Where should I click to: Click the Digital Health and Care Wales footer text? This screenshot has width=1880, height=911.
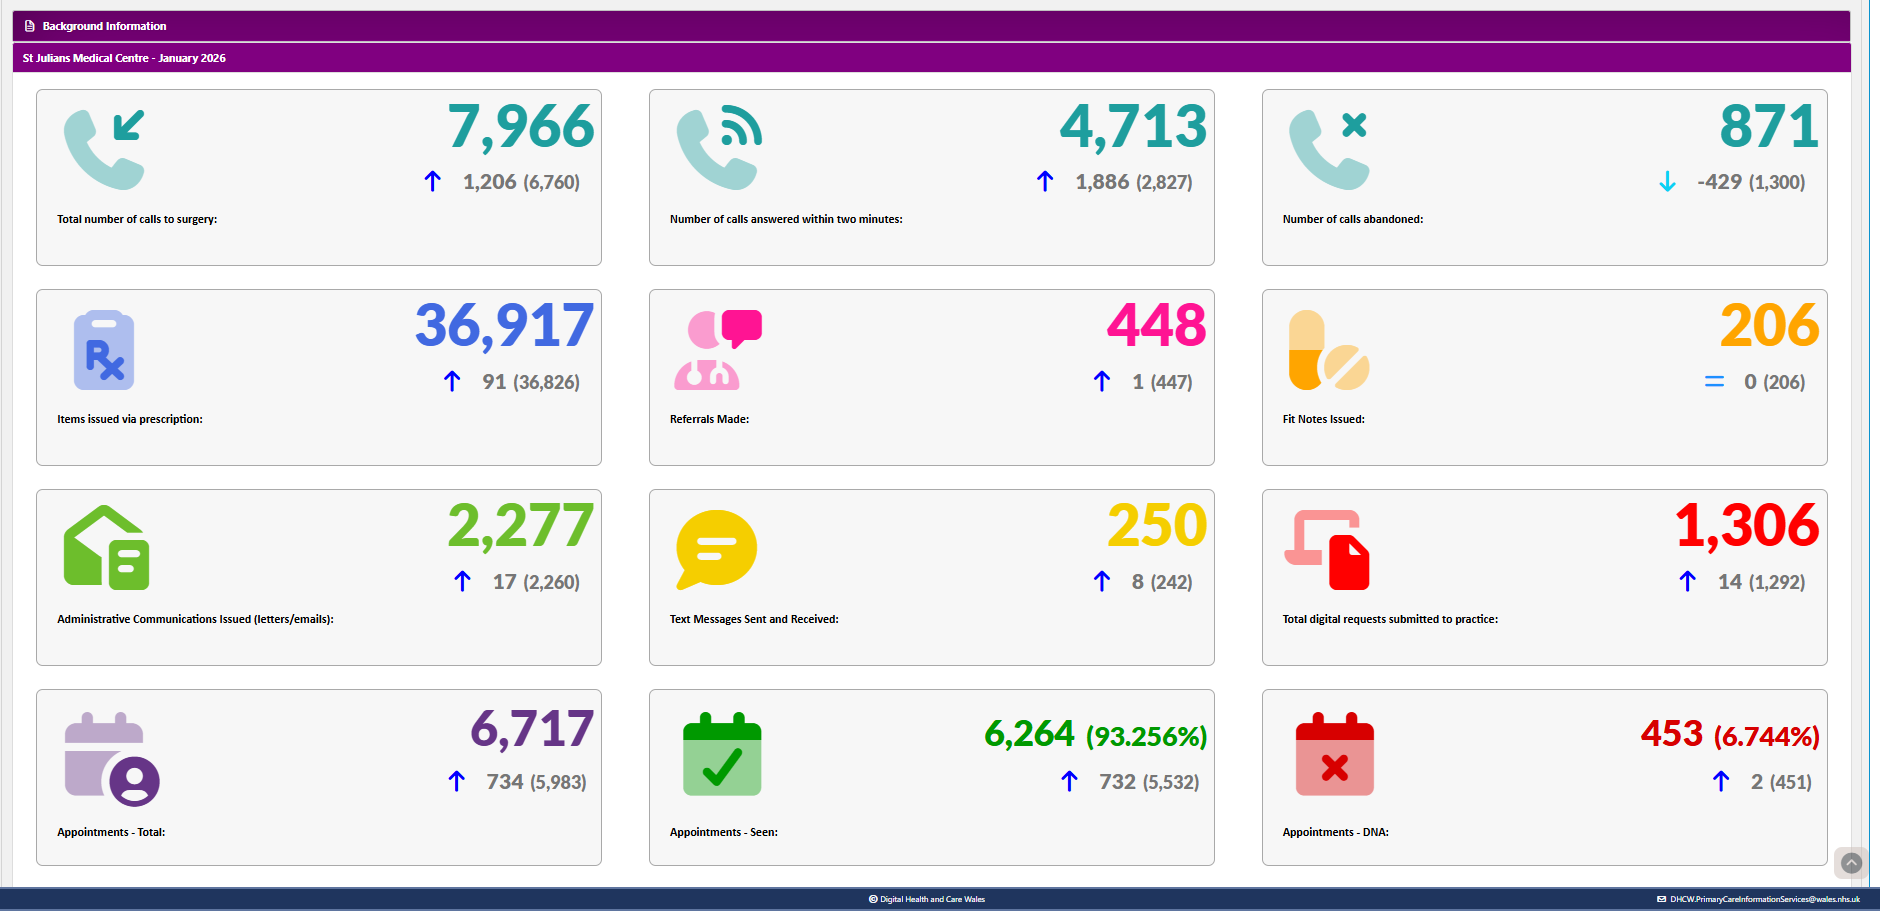(x=931, y=899)
